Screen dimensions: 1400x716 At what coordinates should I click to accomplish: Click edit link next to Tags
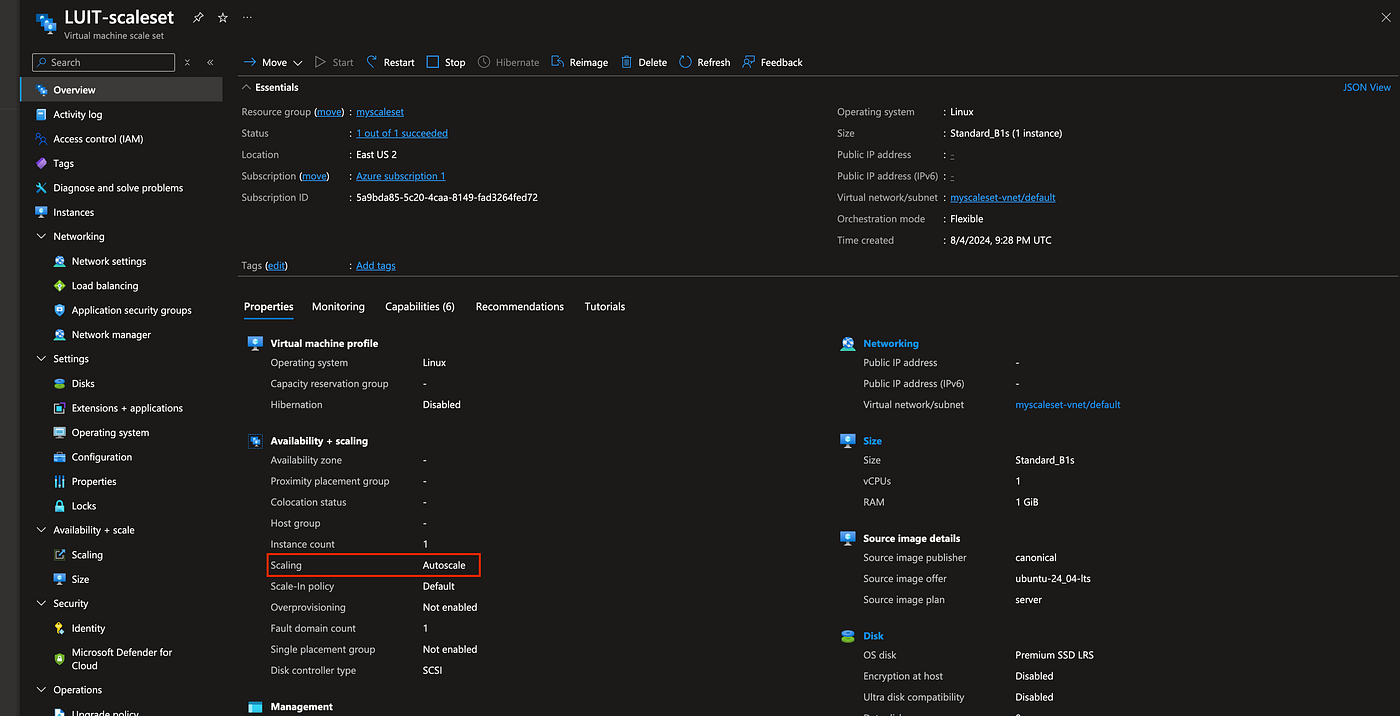click(276, 266)
